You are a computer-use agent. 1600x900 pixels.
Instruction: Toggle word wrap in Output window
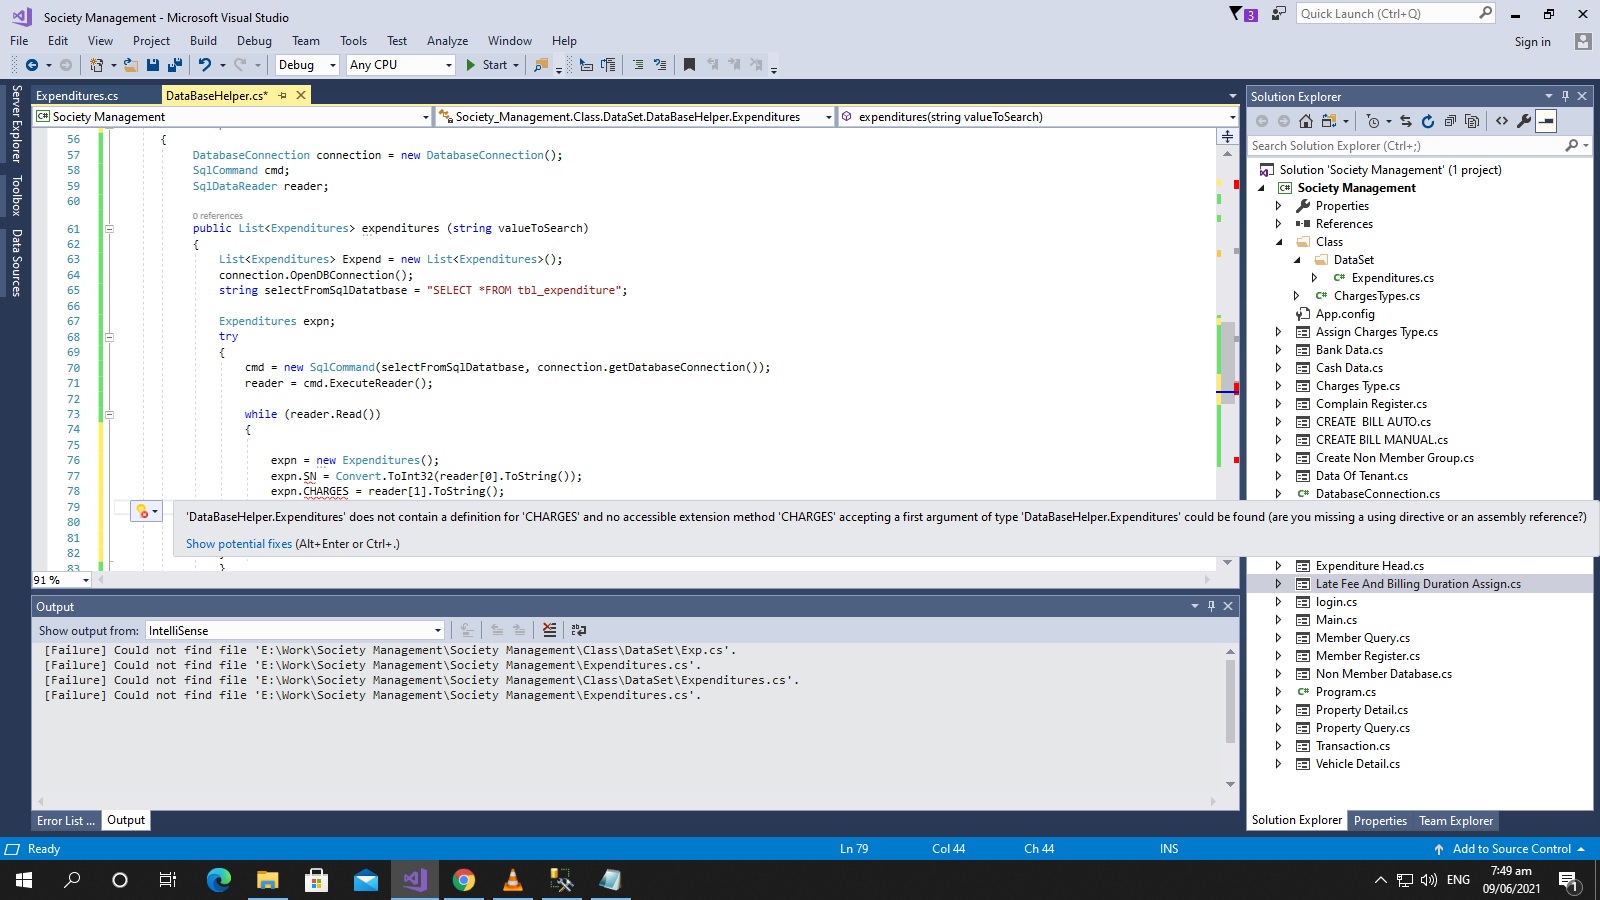pos(578,630)
